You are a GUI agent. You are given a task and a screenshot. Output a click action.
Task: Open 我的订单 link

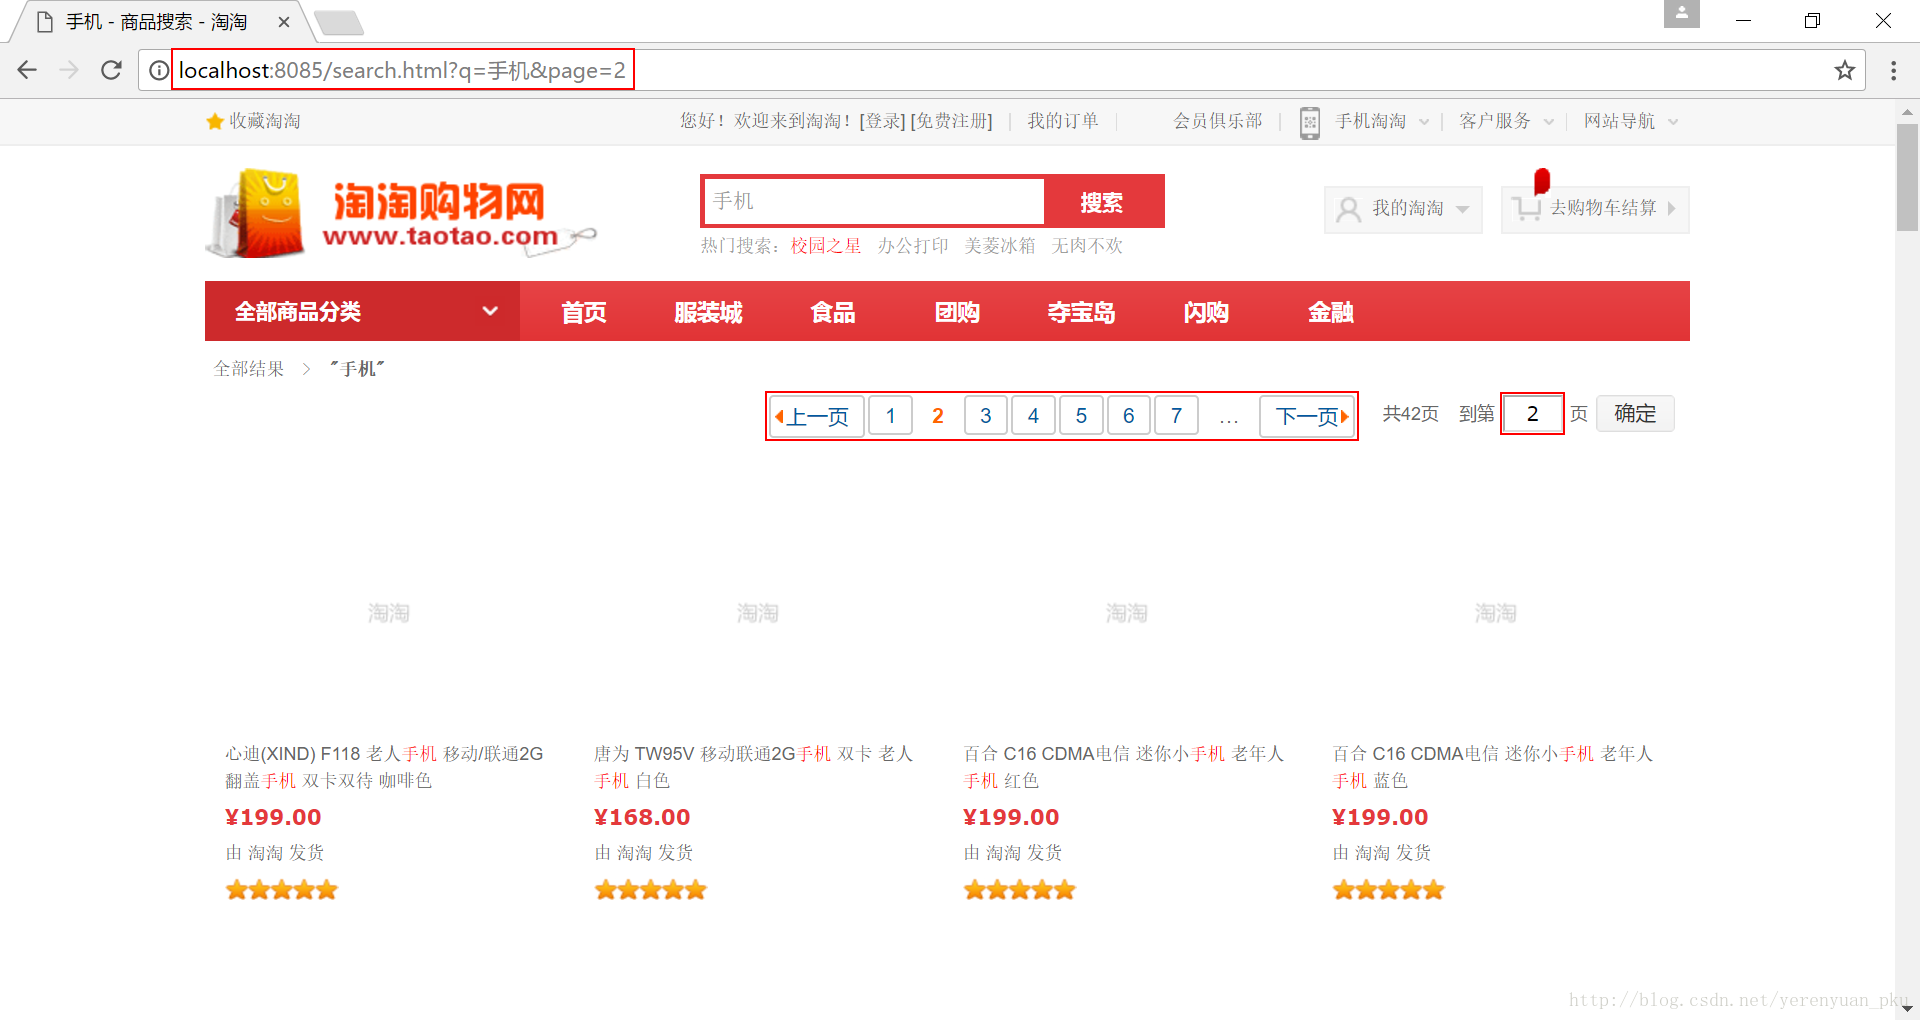(1063, 121)
